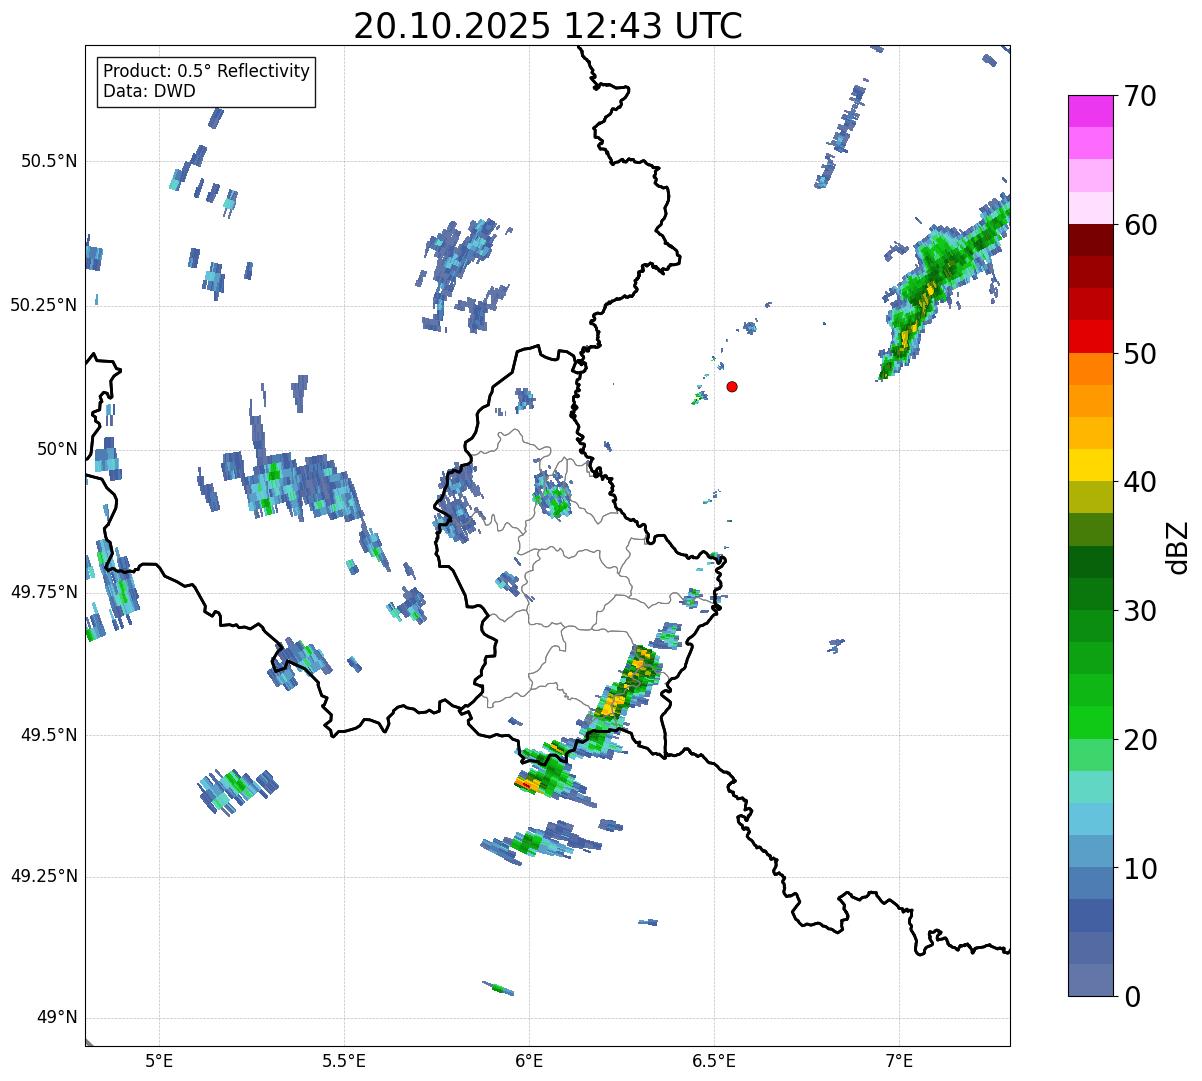Pick the grey-blue swatch at bottom of colorbar

coord(1090,980)
